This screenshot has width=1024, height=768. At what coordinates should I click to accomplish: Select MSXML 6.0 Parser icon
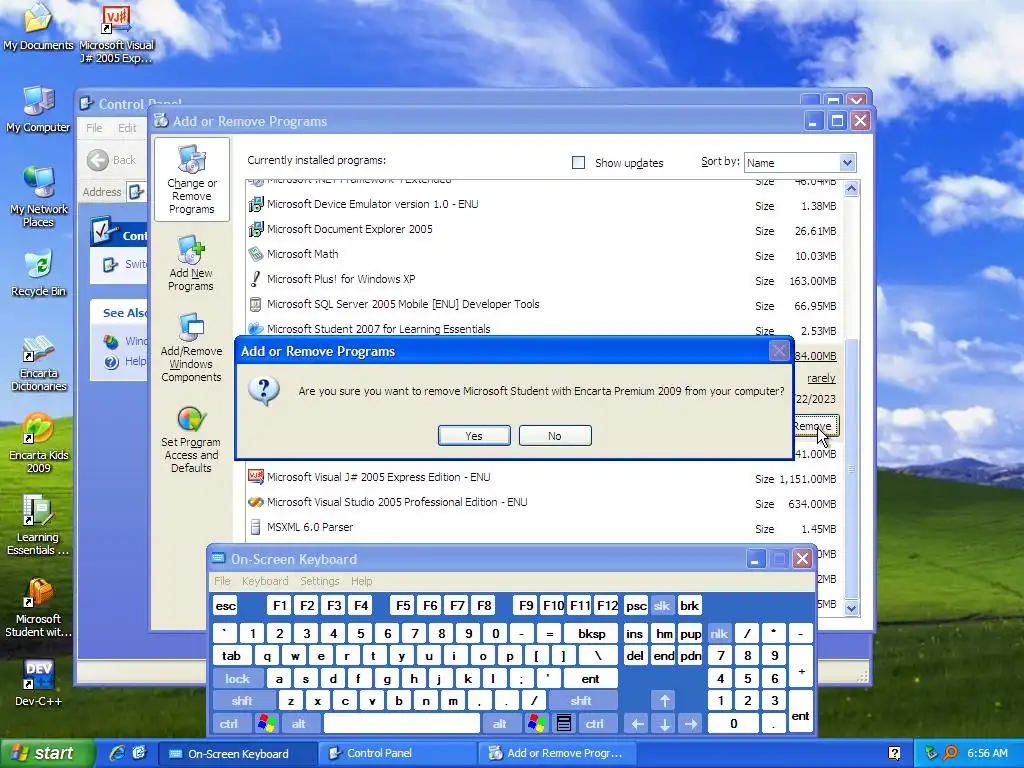pos(255,527)
